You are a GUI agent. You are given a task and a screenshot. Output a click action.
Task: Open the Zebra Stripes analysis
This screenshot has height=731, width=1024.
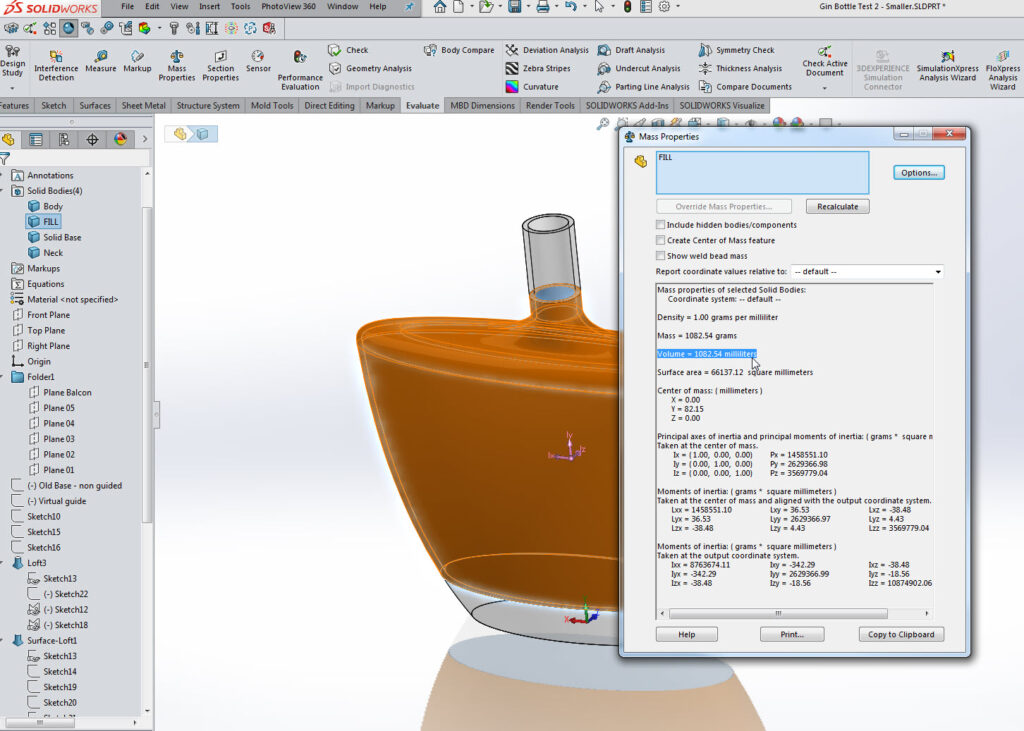(538, 68)
